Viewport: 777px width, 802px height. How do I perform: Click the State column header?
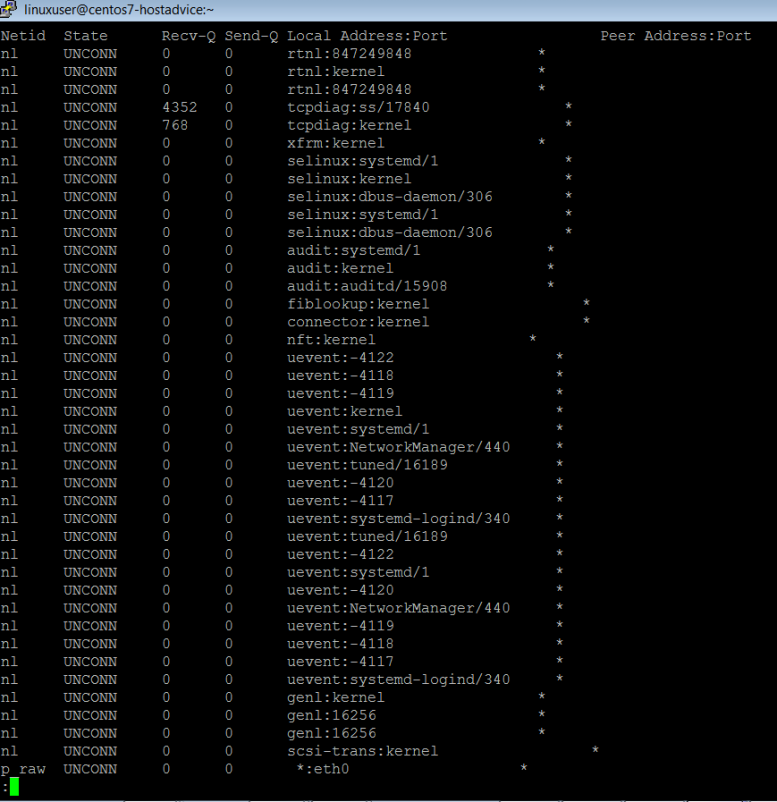pos(85,36)
